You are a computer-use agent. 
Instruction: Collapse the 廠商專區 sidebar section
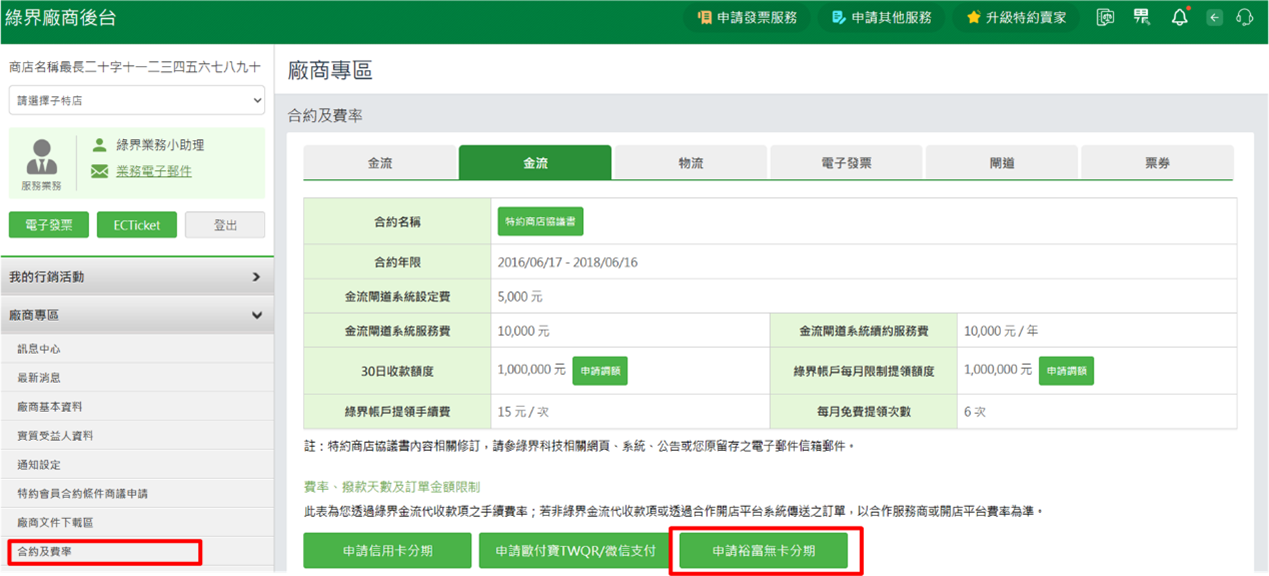coord(137,315)
